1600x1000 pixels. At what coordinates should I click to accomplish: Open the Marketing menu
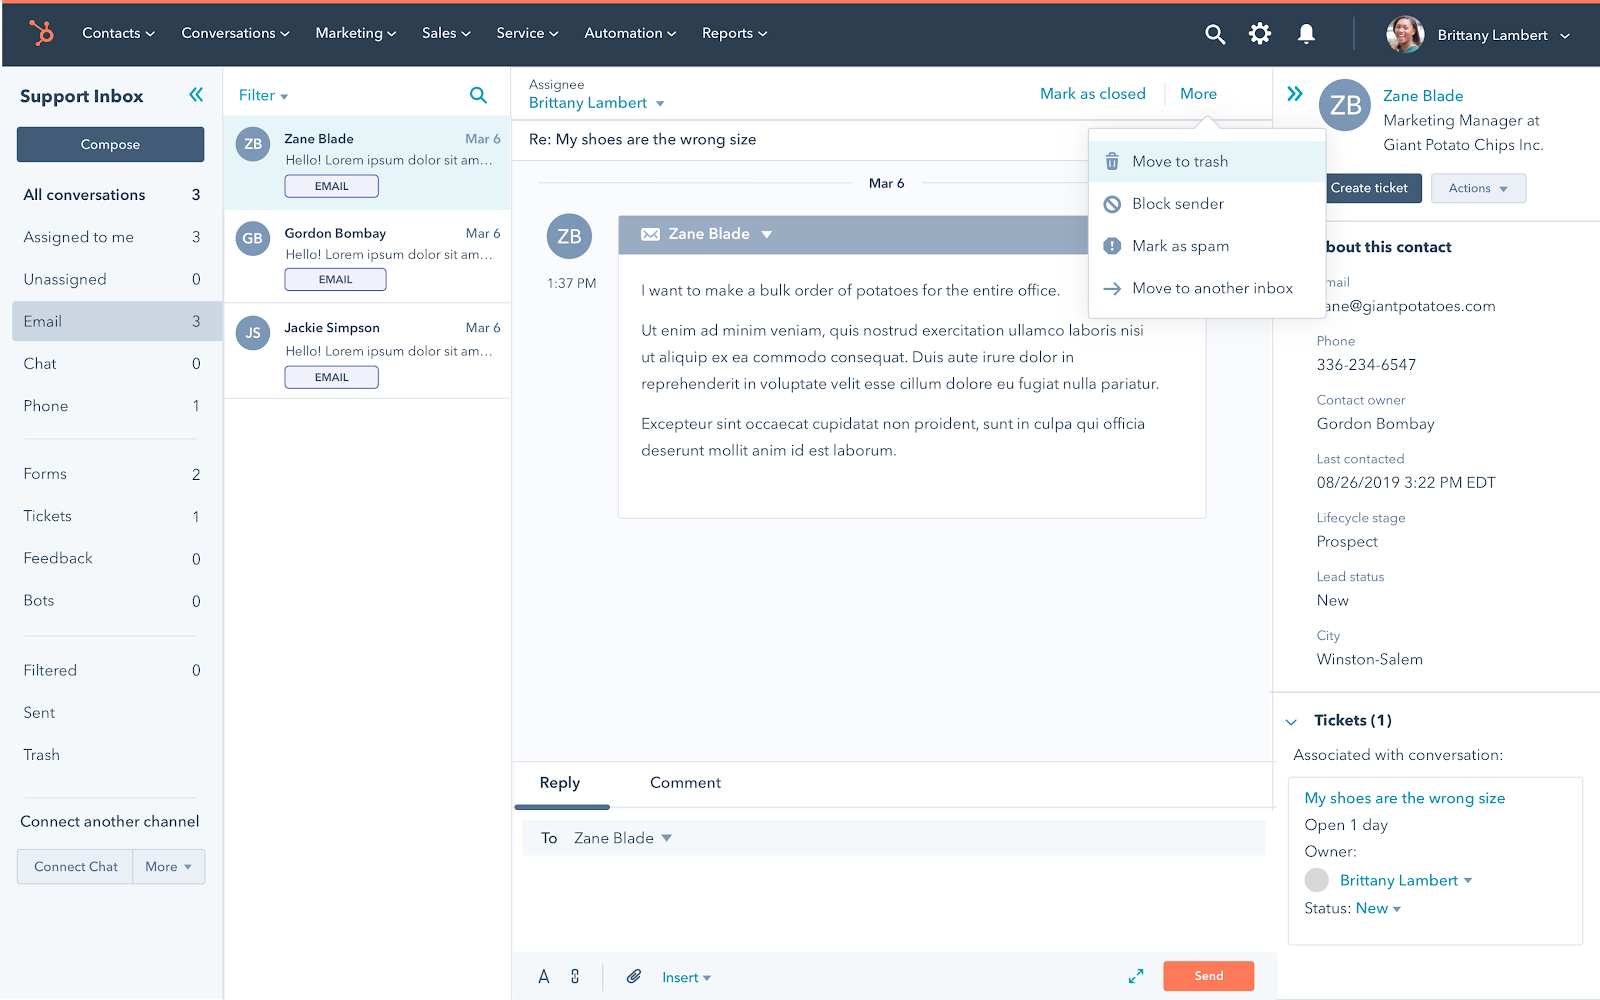(355, 33)
